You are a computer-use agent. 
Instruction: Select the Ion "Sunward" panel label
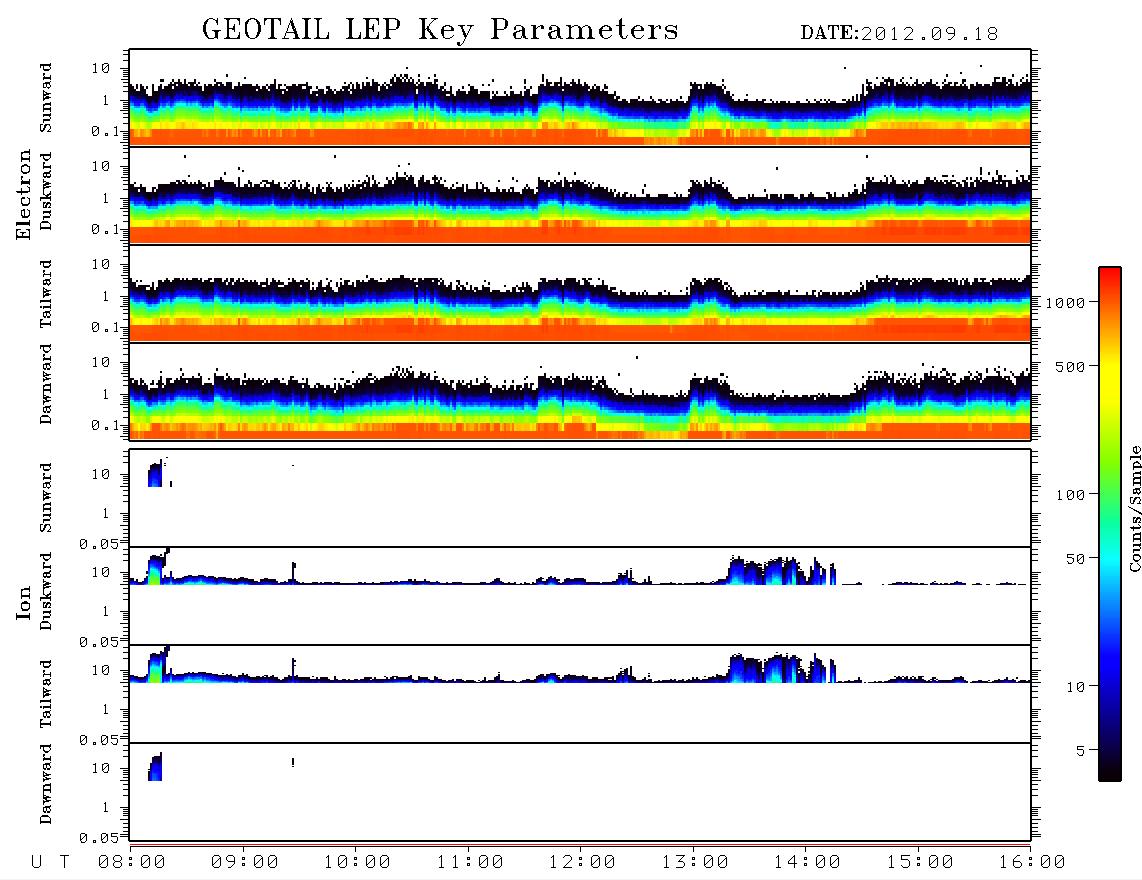pyautogui.click(x=46, y=497)
